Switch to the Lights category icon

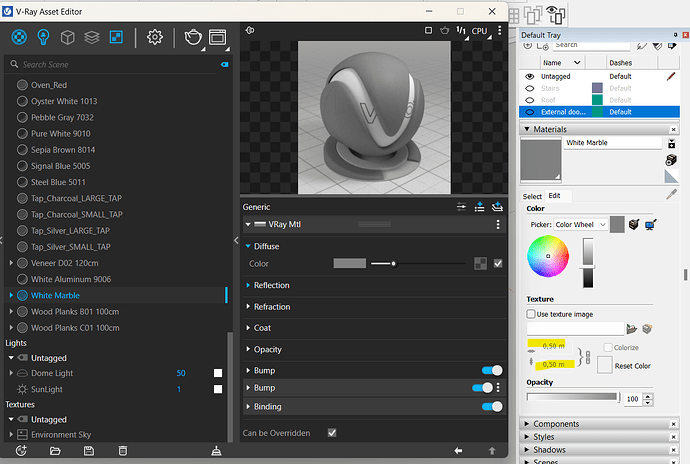pyautogui.click(x=43, y=37)
